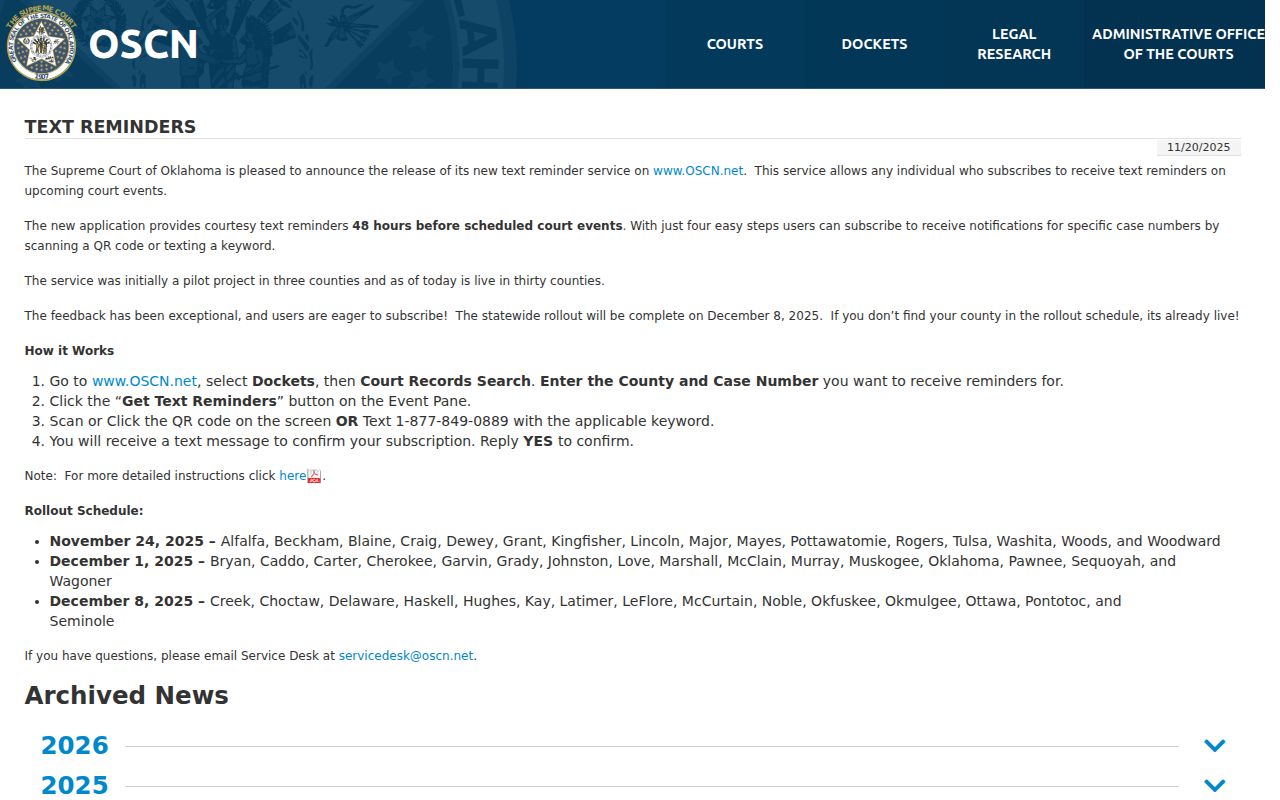Click the 11/20/2025 date badge
Viewport: 1280px width, 800px height.
(1198, 147)
